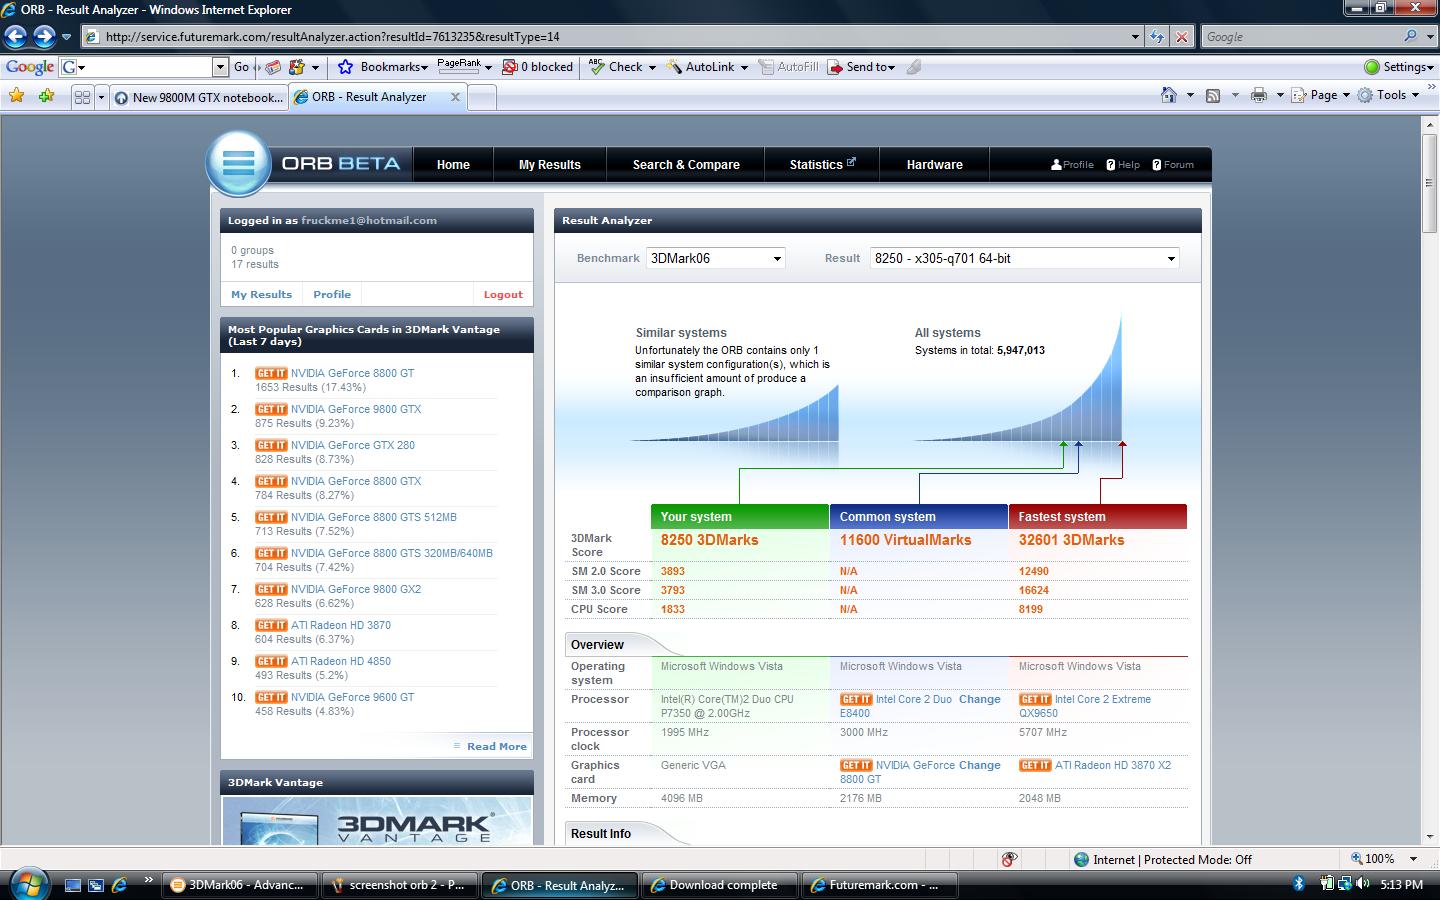Expand the Google toolbar search box dropdown
The height and width of the screenshot is (900, 1440).
tap(220, 67)
